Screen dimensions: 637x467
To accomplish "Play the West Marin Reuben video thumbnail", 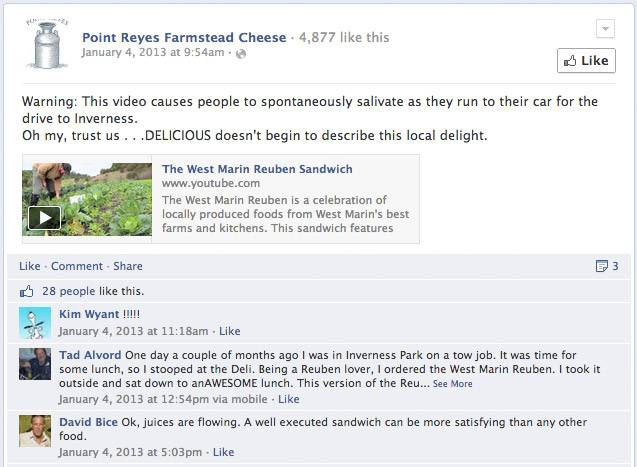I will click(44, 217).
